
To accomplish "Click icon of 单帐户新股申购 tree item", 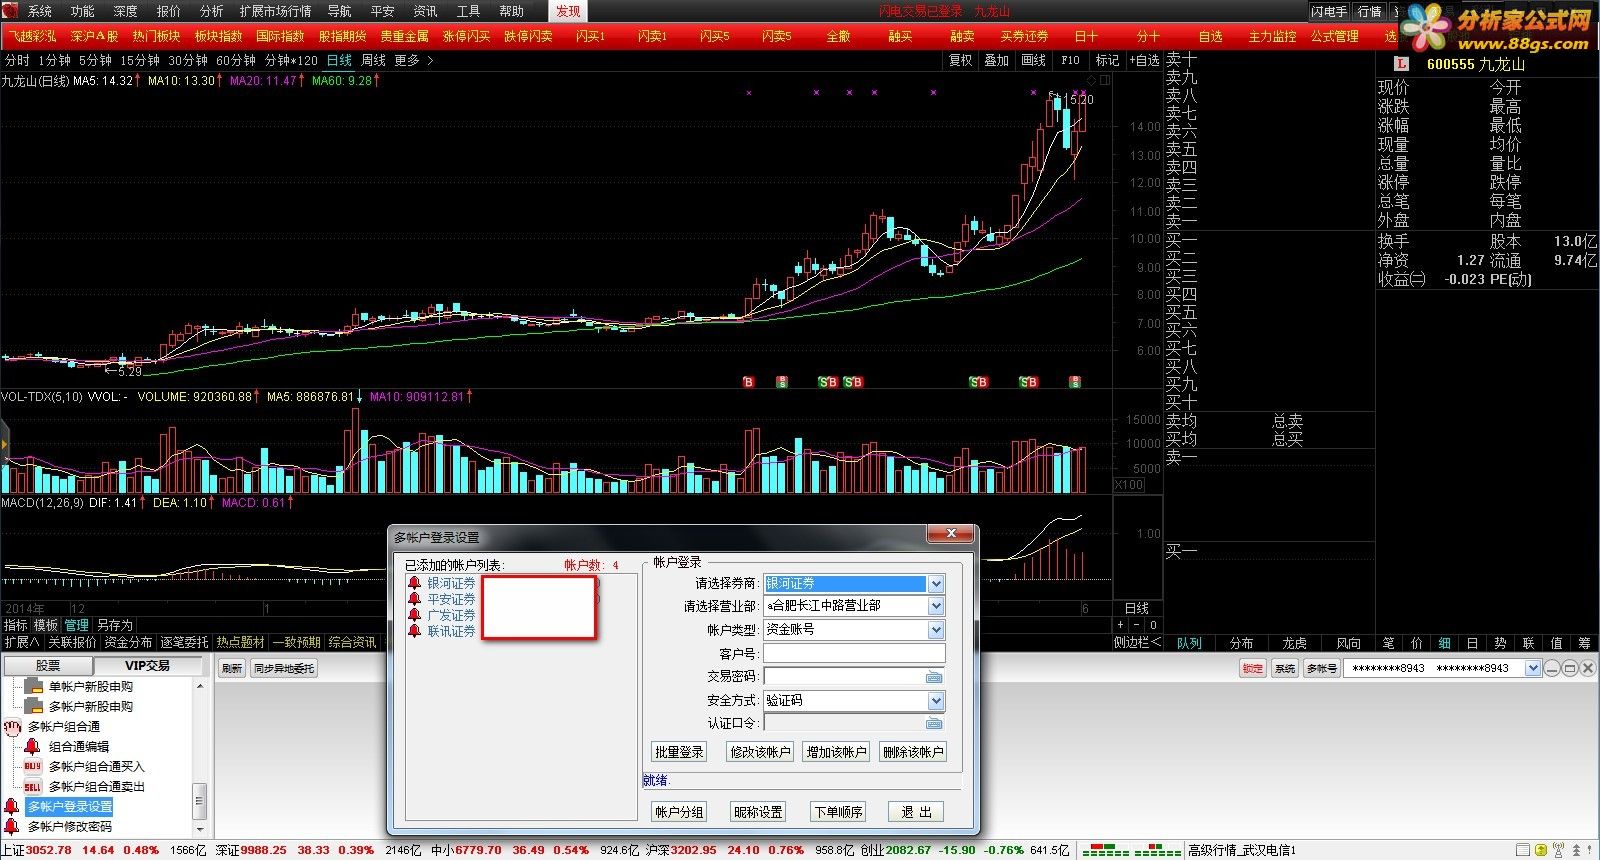I will pos(33,687).
